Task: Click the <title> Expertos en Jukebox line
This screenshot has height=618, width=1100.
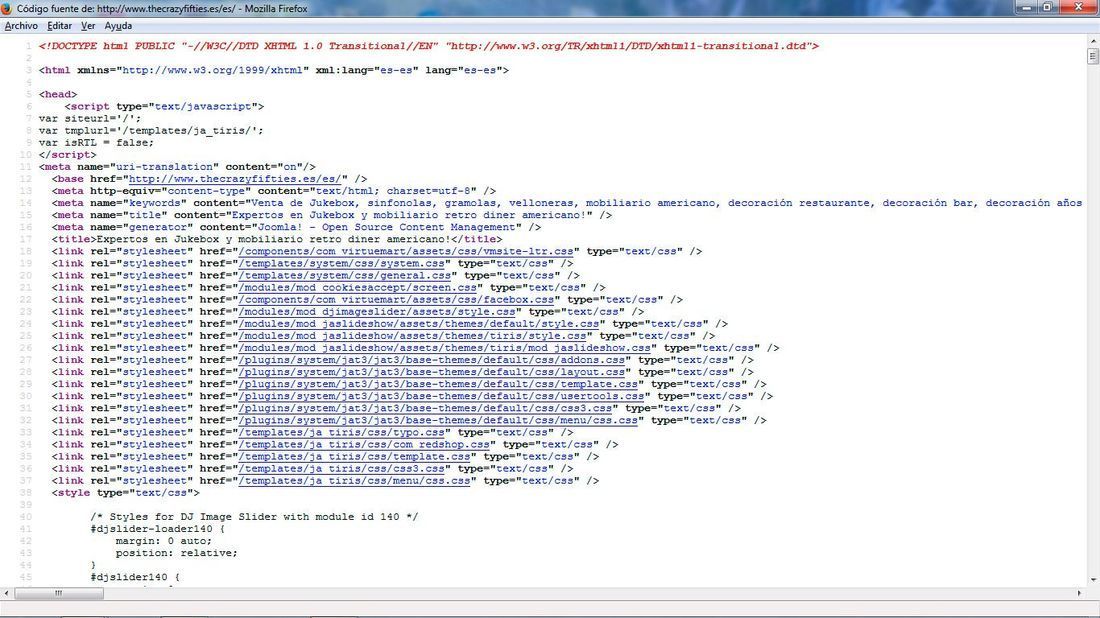Action: coord(276,239)
